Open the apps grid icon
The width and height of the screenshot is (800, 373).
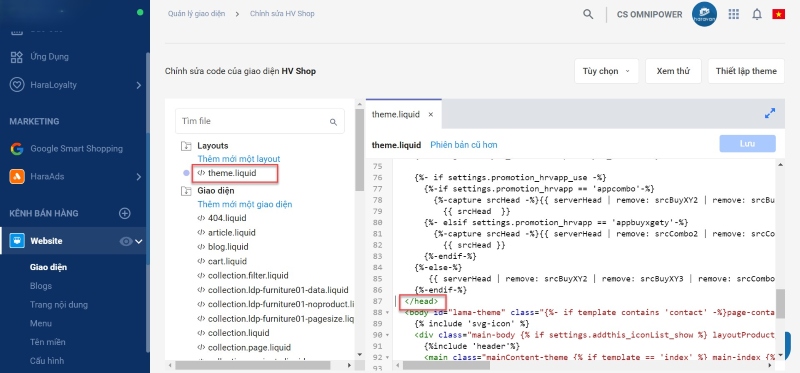point(734,14)
